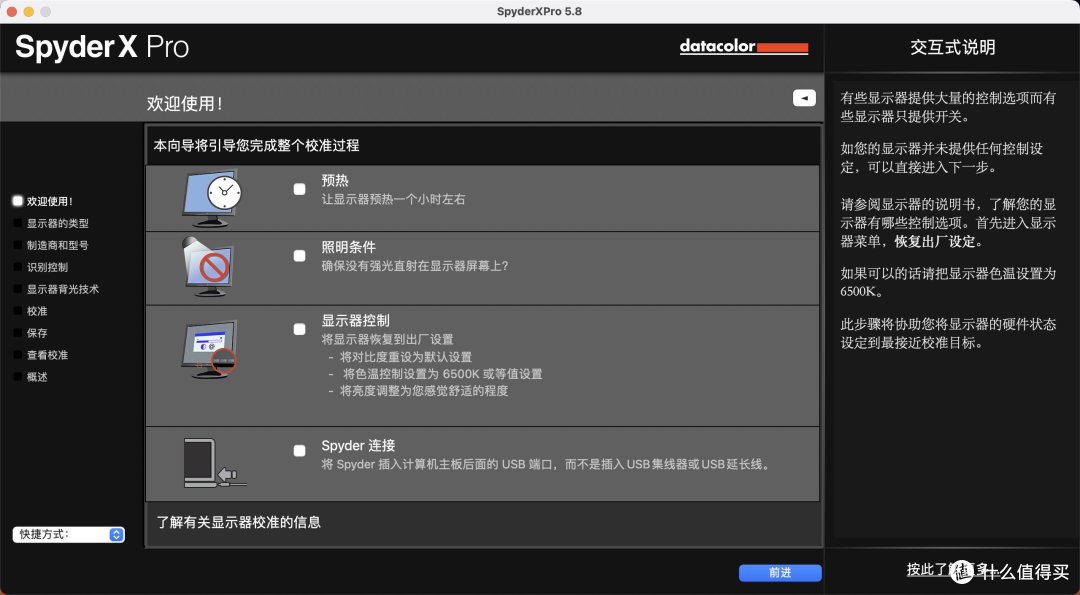
Task: Open 了解有关显示器校准的信息 link
Action: 238,522
